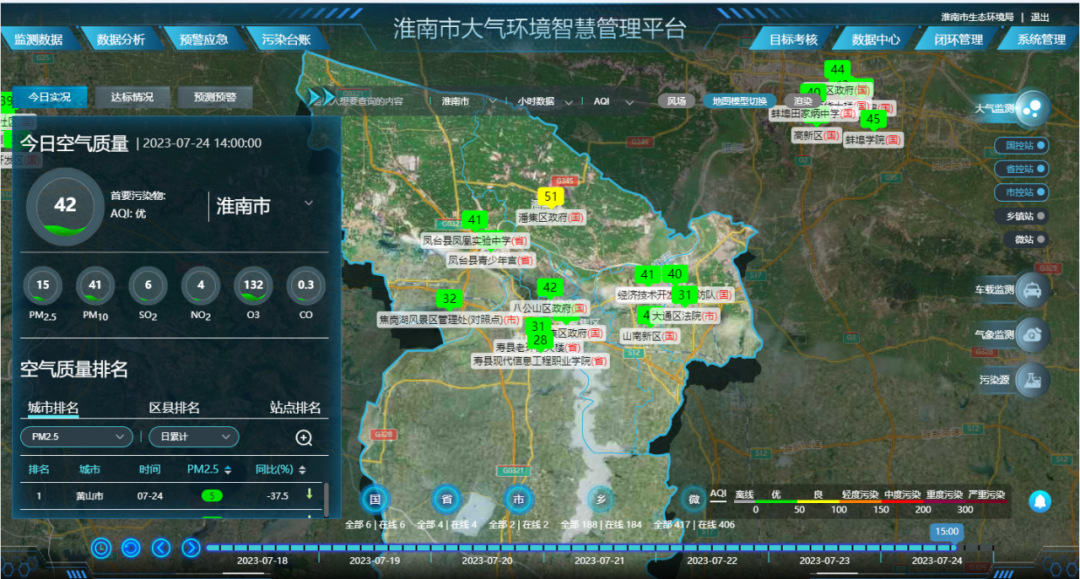
Task: Open the 监测数据 menu
Action: [x=39, y=39]
